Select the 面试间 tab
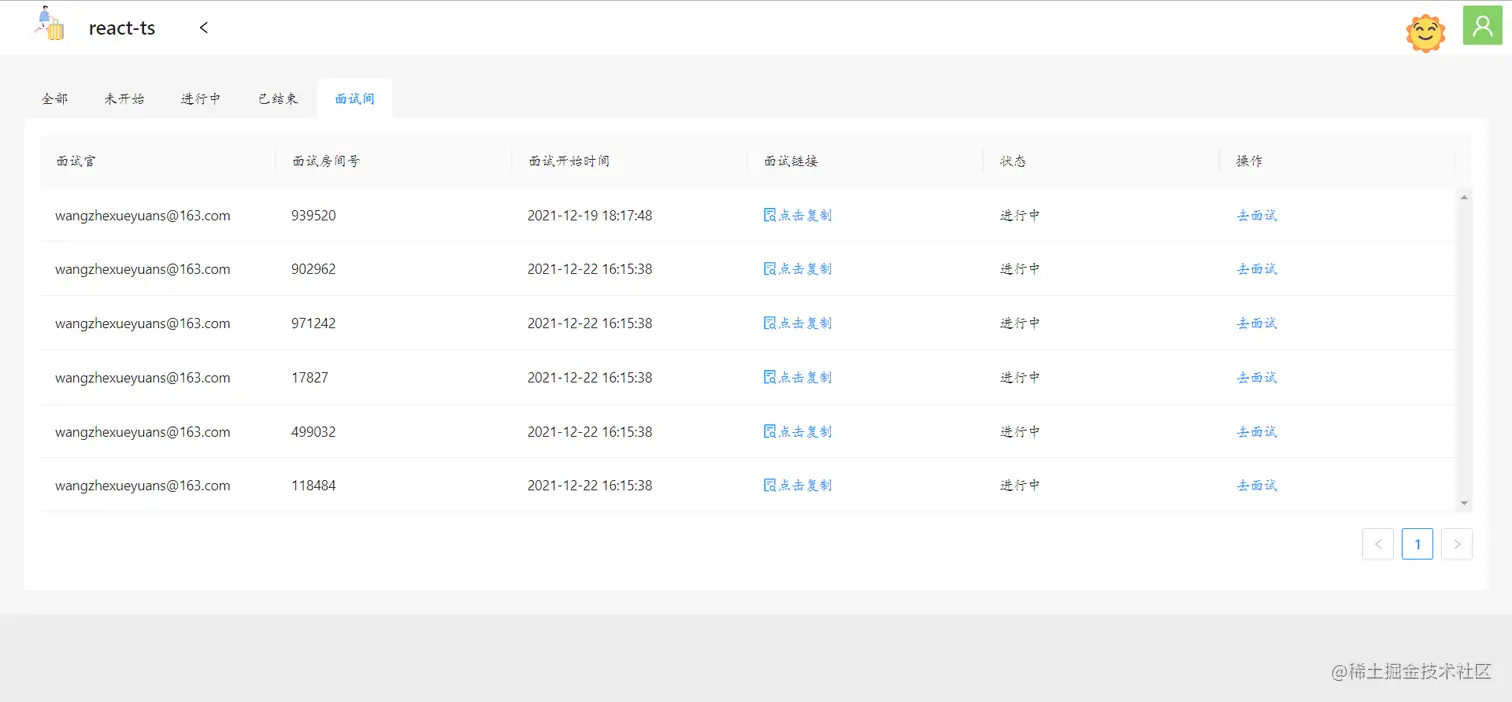1512x702 pixels. [355, 99]
